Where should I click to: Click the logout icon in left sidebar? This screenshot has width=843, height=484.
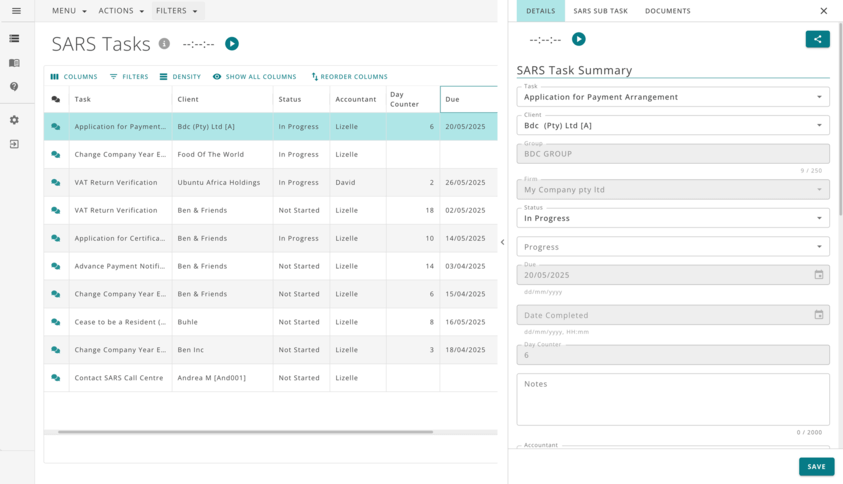(x=14, y=144)
